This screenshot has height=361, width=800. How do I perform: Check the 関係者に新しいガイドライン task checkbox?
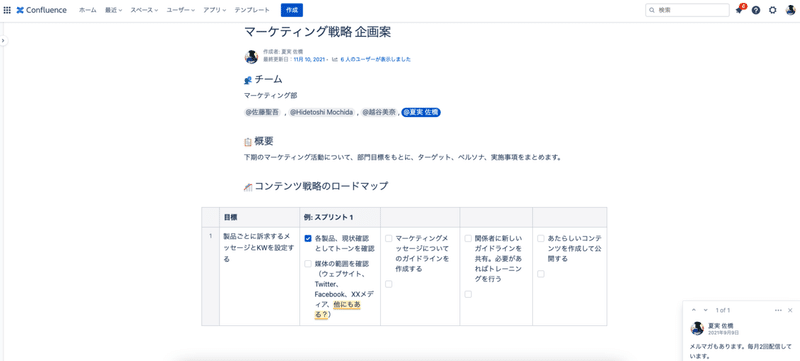coord(468,238)
